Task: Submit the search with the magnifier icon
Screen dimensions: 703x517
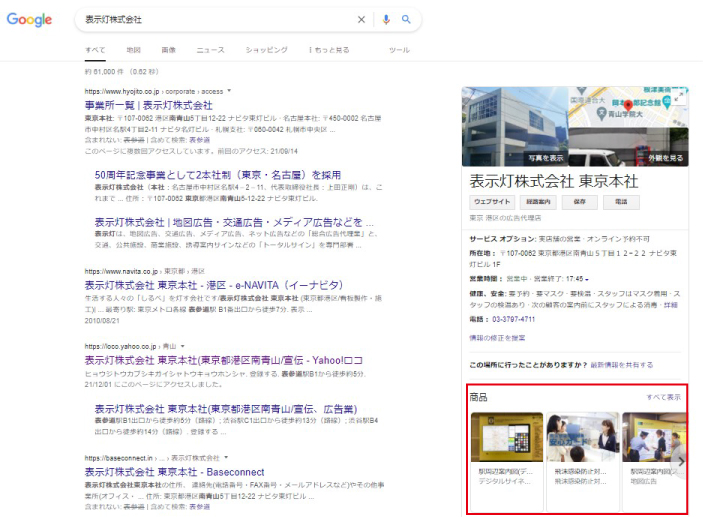Action: [x=406, y=19]
